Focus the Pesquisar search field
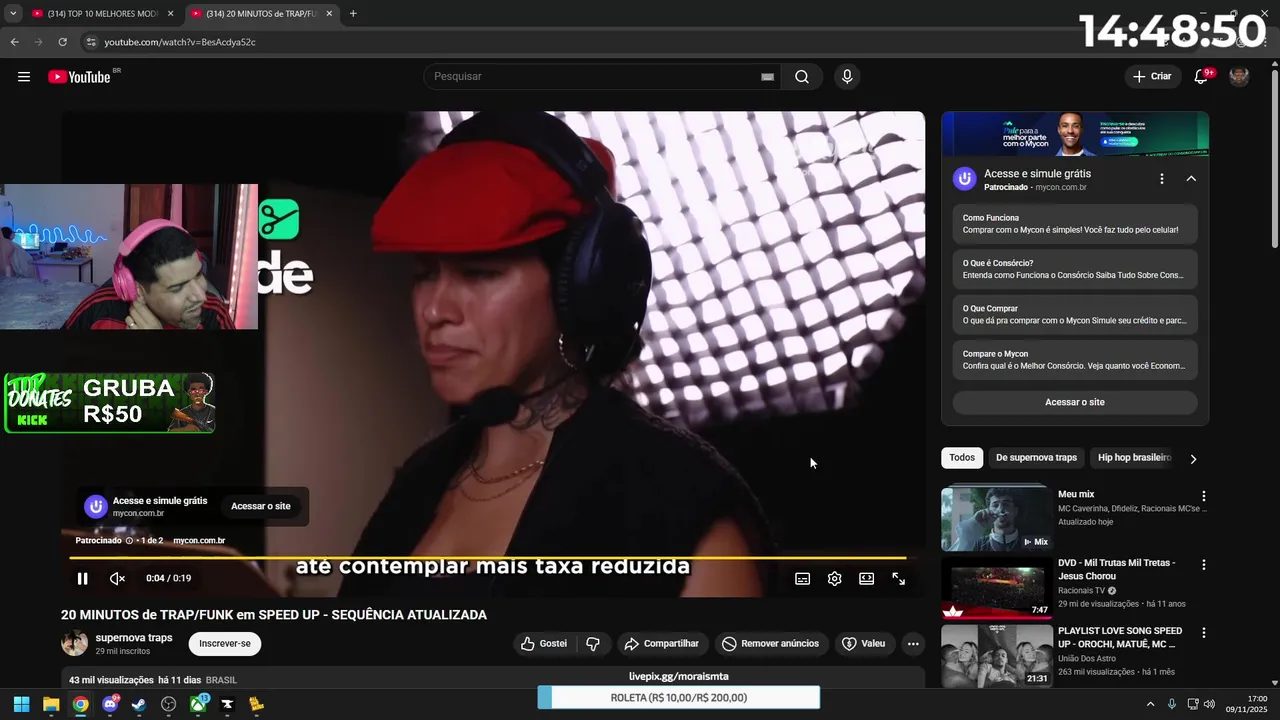1280x720 pixels. [x=600, y=77]
